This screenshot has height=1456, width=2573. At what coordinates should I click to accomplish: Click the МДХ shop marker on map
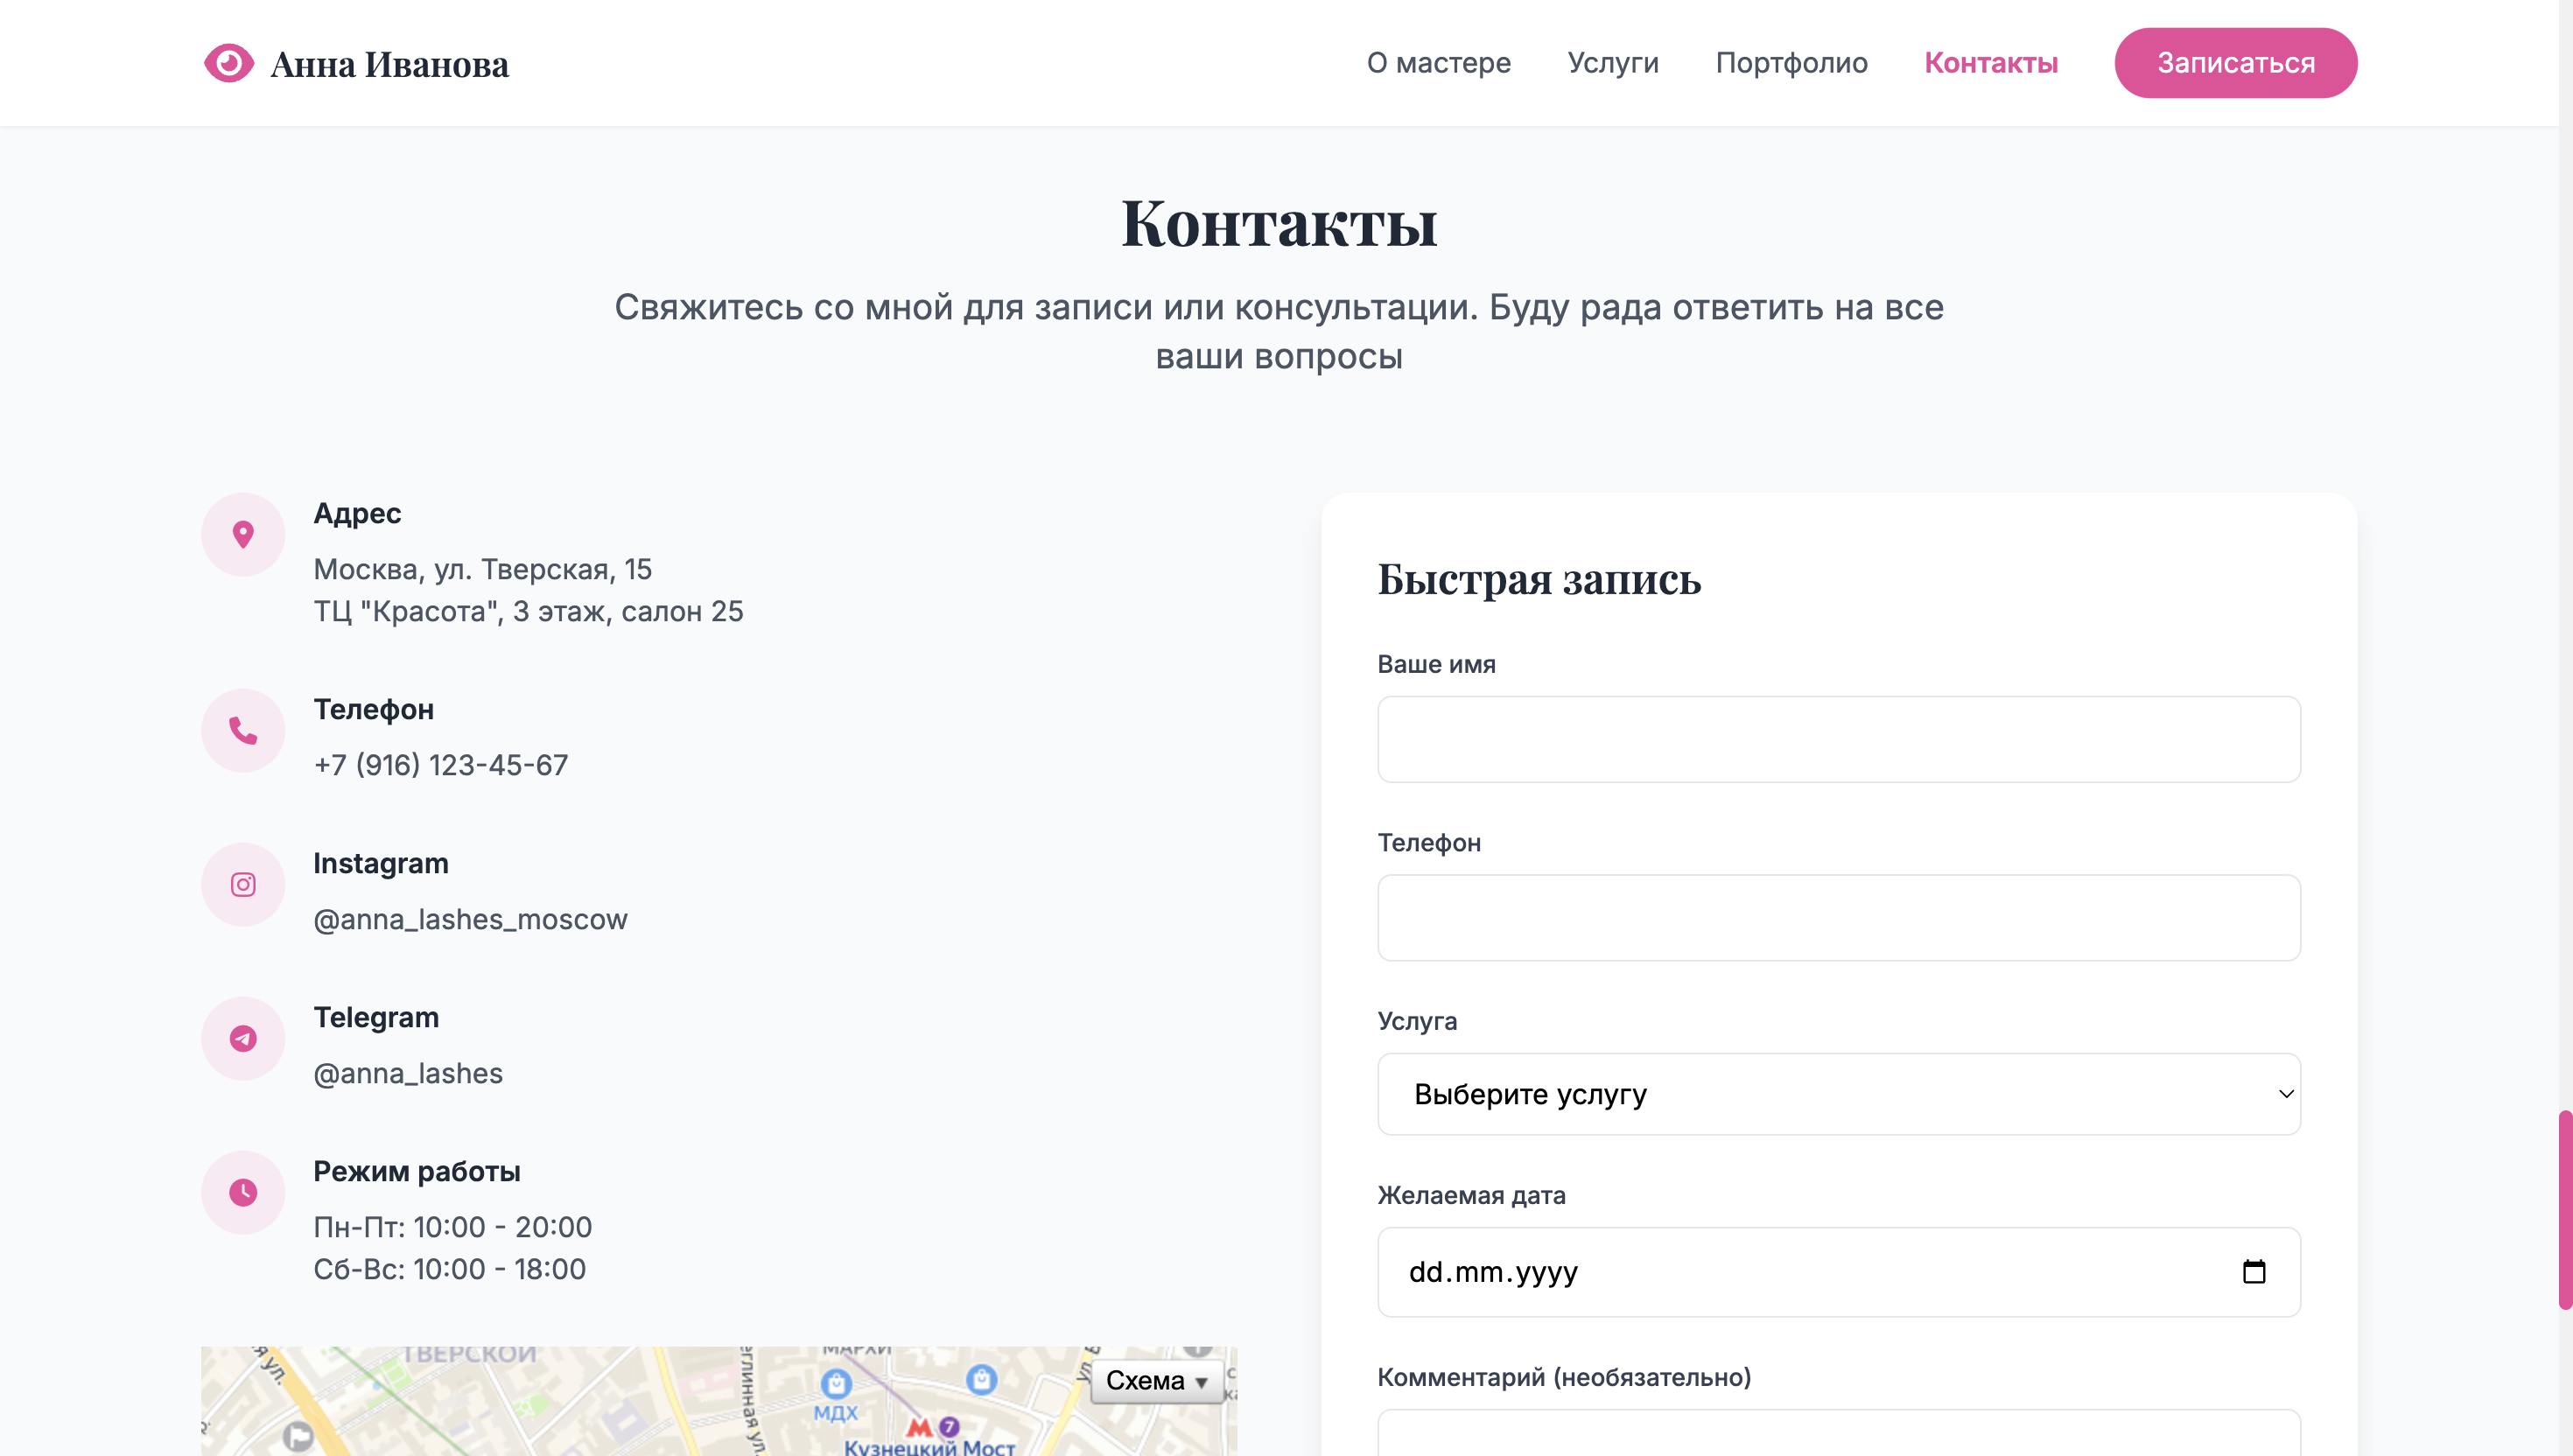(836, 1384)
